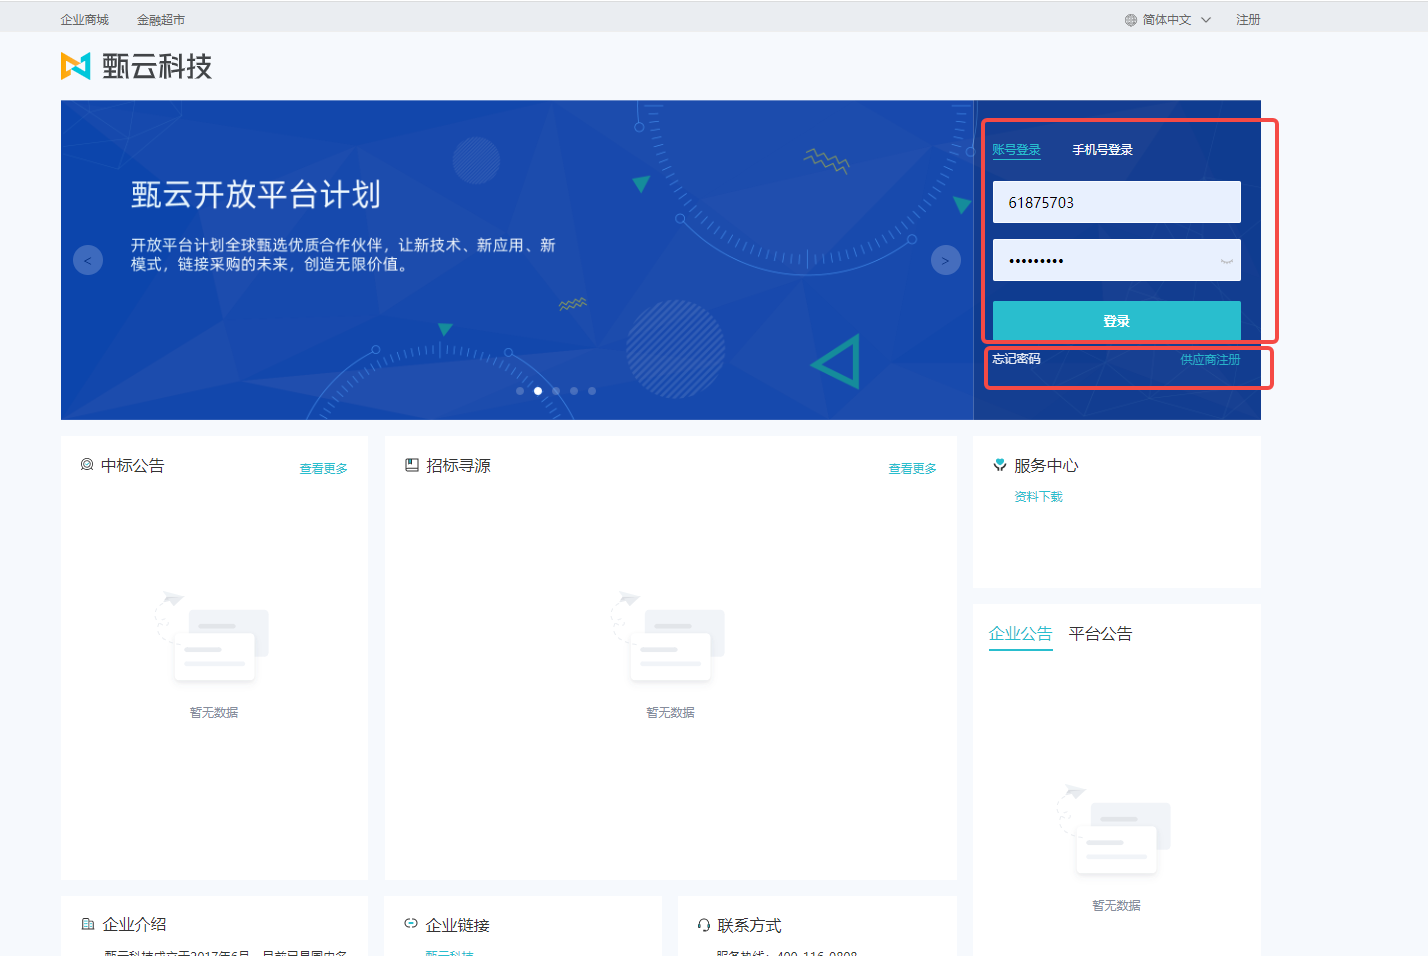Open the 企业商城 link
The height and width of the screenshot is (956, 1428).
(84, 20)
